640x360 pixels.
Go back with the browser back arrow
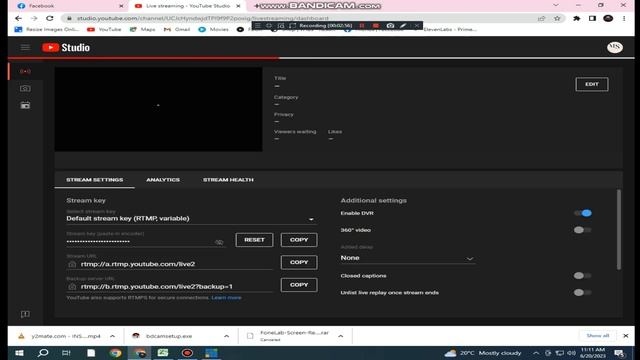point(18,18)
